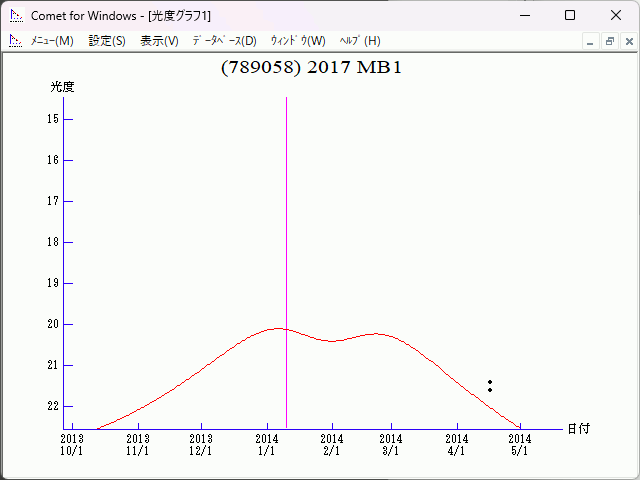Click the graph document icon in menu bar

click(15, 41)
